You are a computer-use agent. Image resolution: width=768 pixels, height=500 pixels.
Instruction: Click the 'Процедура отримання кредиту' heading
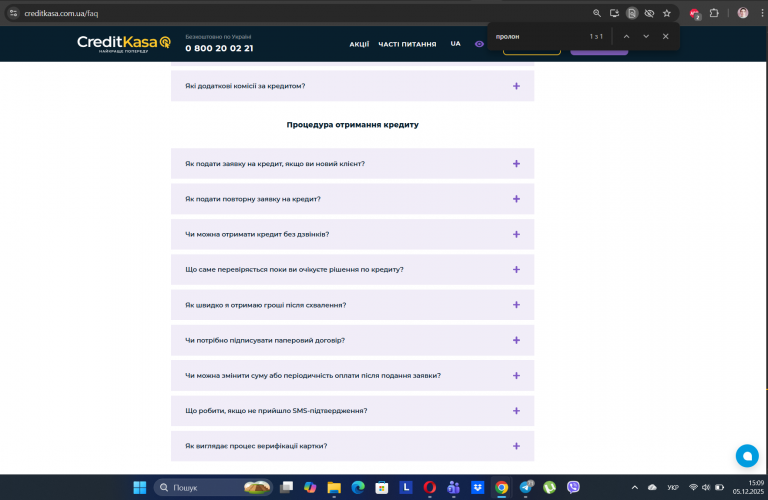352,124
